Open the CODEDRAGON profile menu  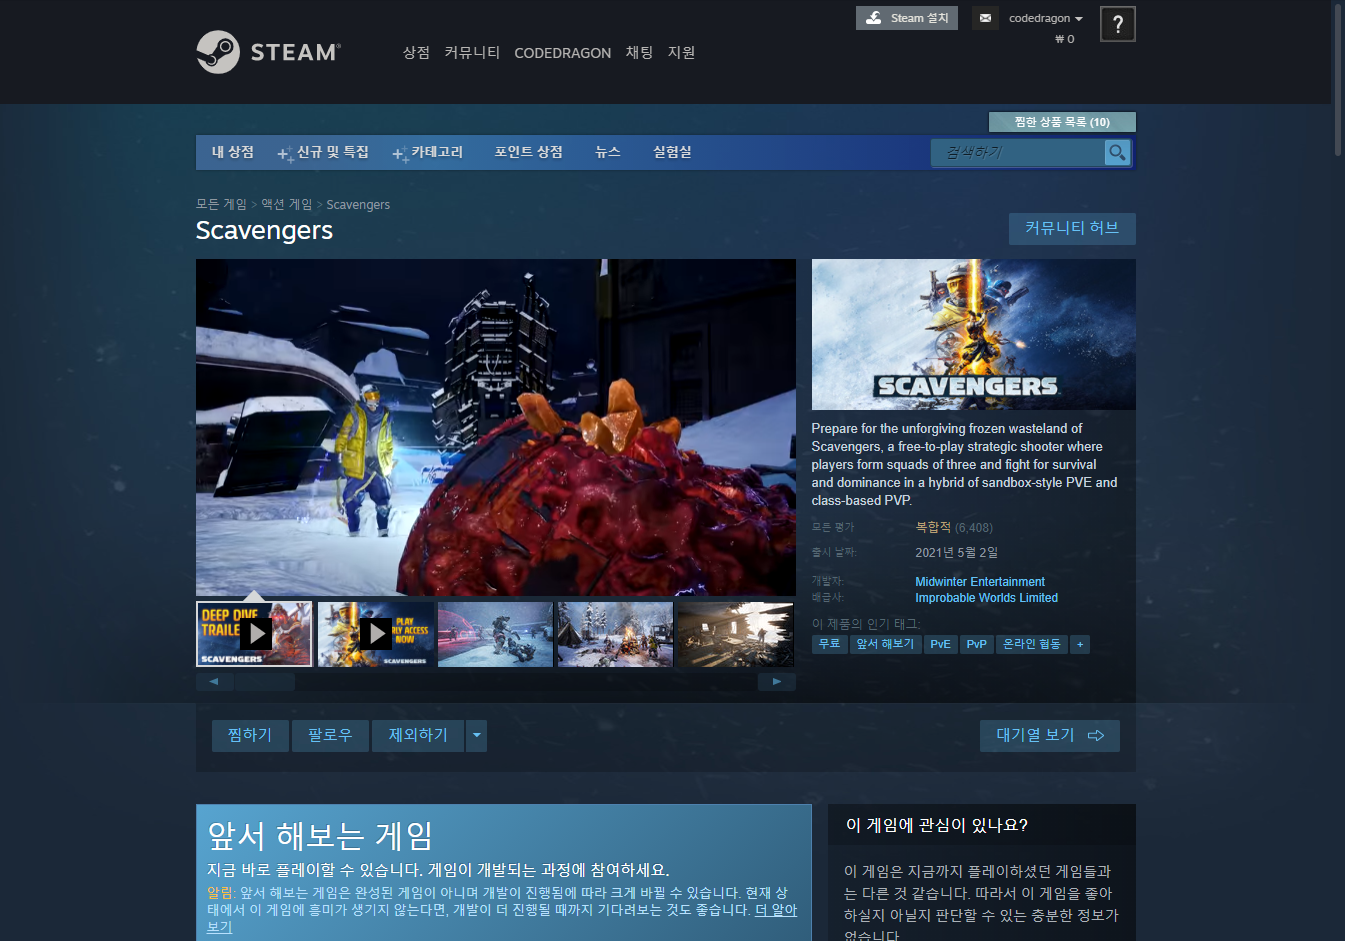pos(562,53)
